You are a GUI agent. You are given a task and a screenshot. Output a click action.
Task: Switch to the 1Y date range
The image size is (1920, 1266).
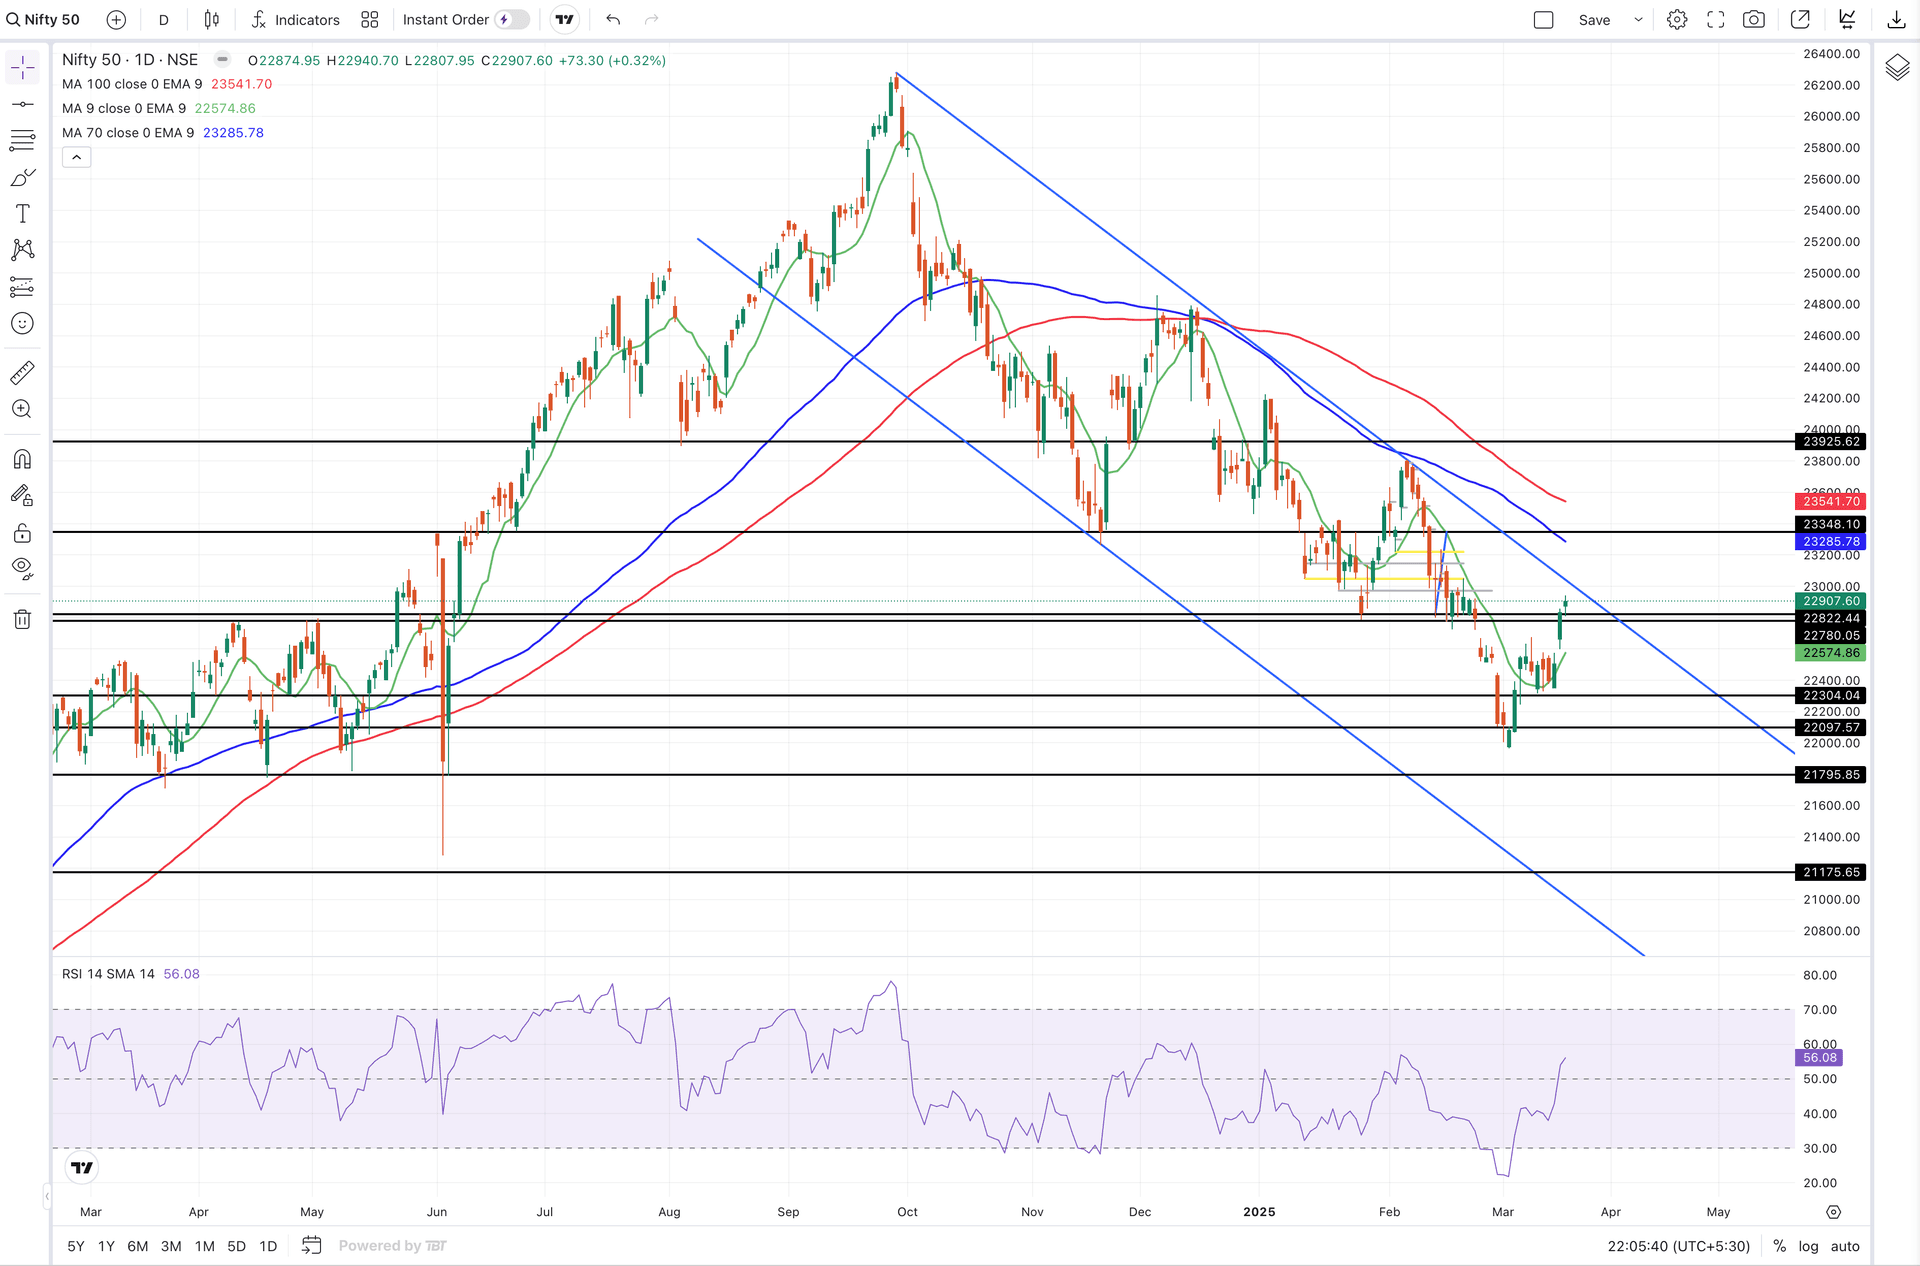point(107,1246)
